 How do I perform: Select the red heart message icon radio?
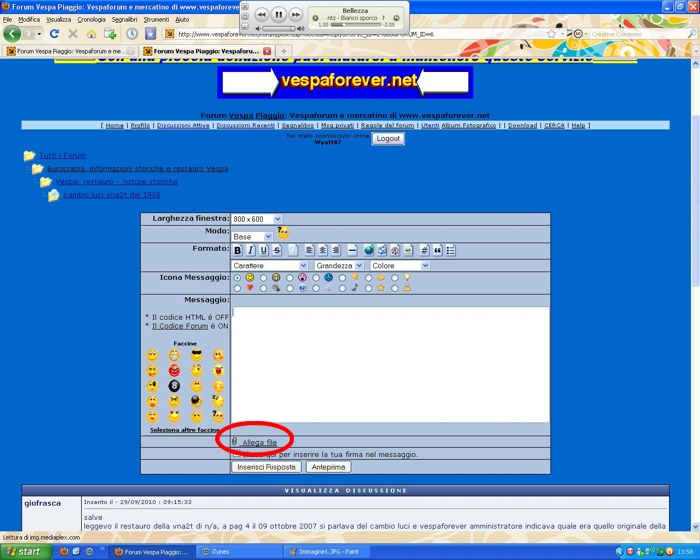[237, 288]
